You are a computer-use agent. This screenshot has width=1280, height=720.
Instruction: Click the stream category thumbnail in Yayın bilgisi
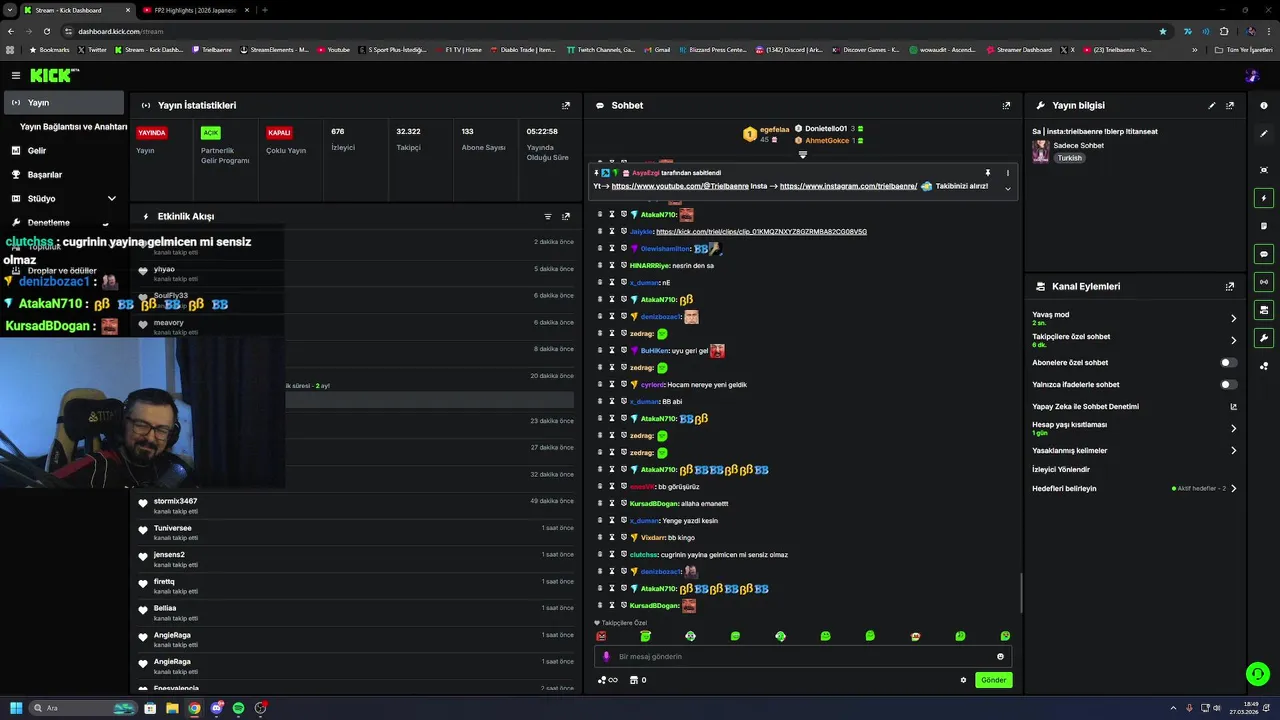pyautogui.click(x=1040, y=151)
